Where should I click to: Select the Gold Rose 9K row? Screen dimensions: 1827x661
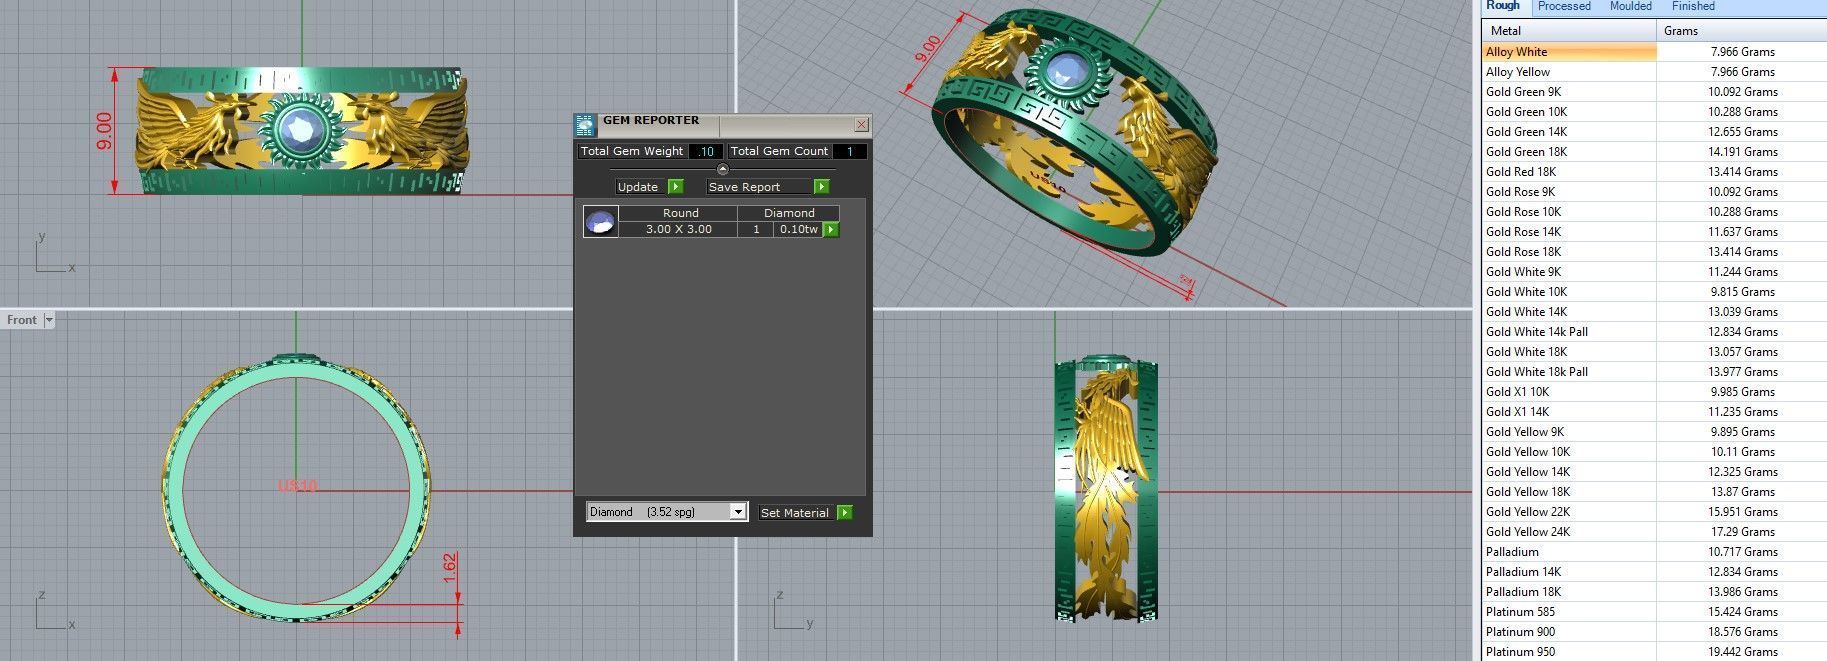[x=1654, y=192]
